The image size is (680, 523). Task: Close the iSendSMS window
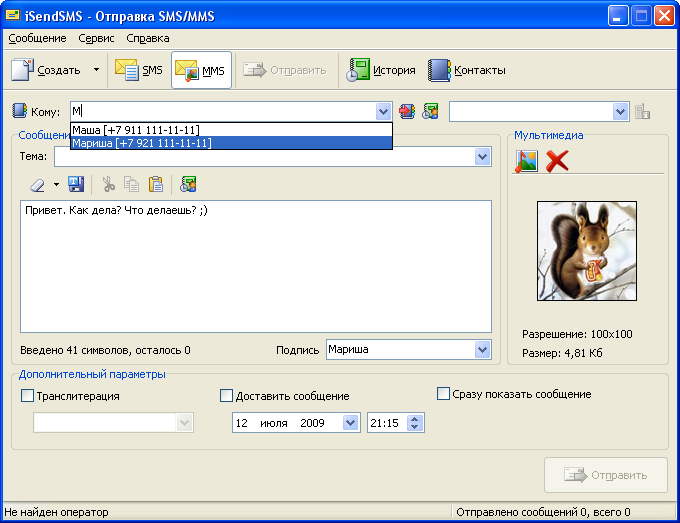664,16
